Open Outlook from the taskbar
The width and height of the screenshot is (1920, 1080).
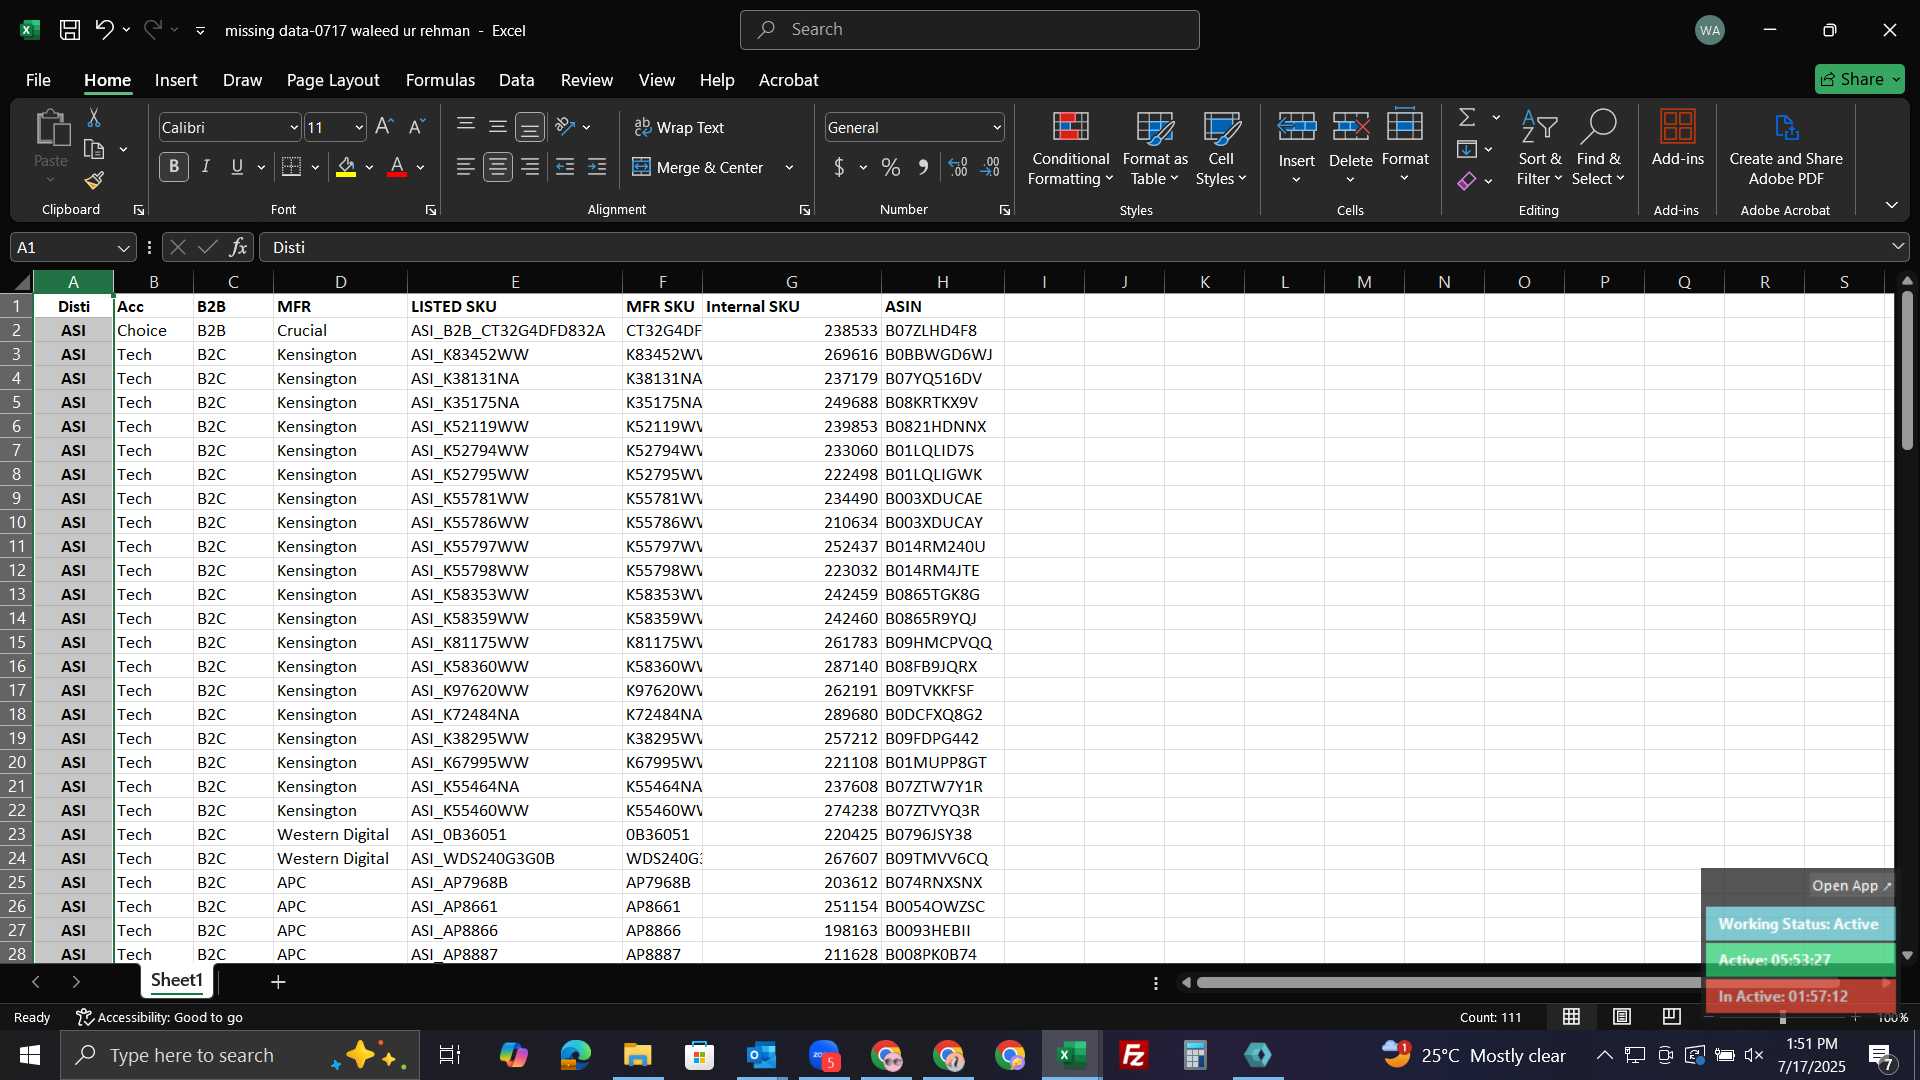tap(762, 1055)
